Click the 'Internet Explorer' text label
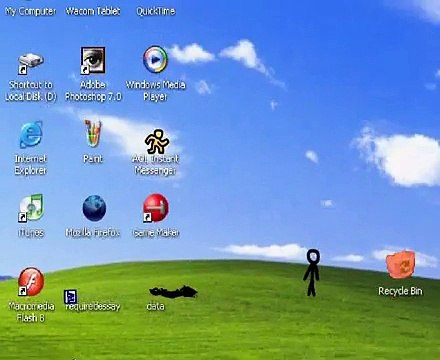The image size is (440, 360). [x=31, y=164]
